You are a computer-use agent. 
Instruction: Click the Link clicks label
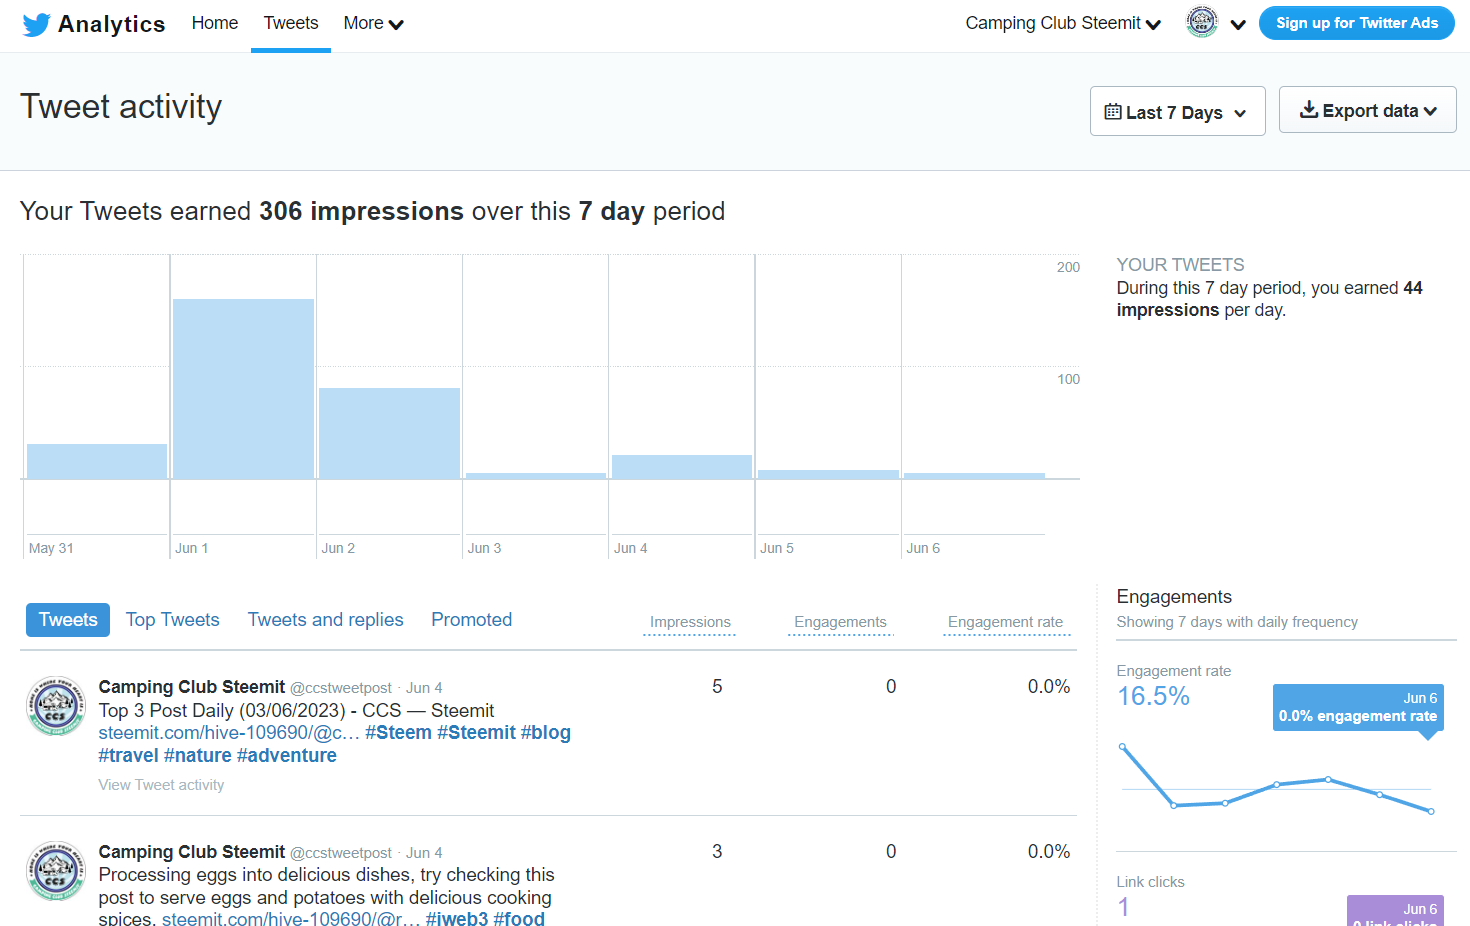pyautogui.click(x=1150, y=882)
